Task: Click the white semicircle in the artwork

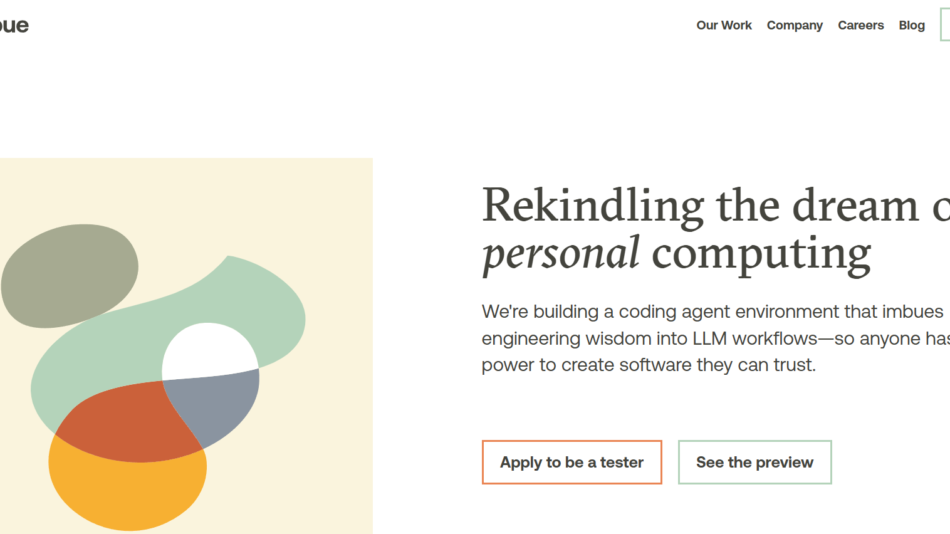Action: point(208,352)
